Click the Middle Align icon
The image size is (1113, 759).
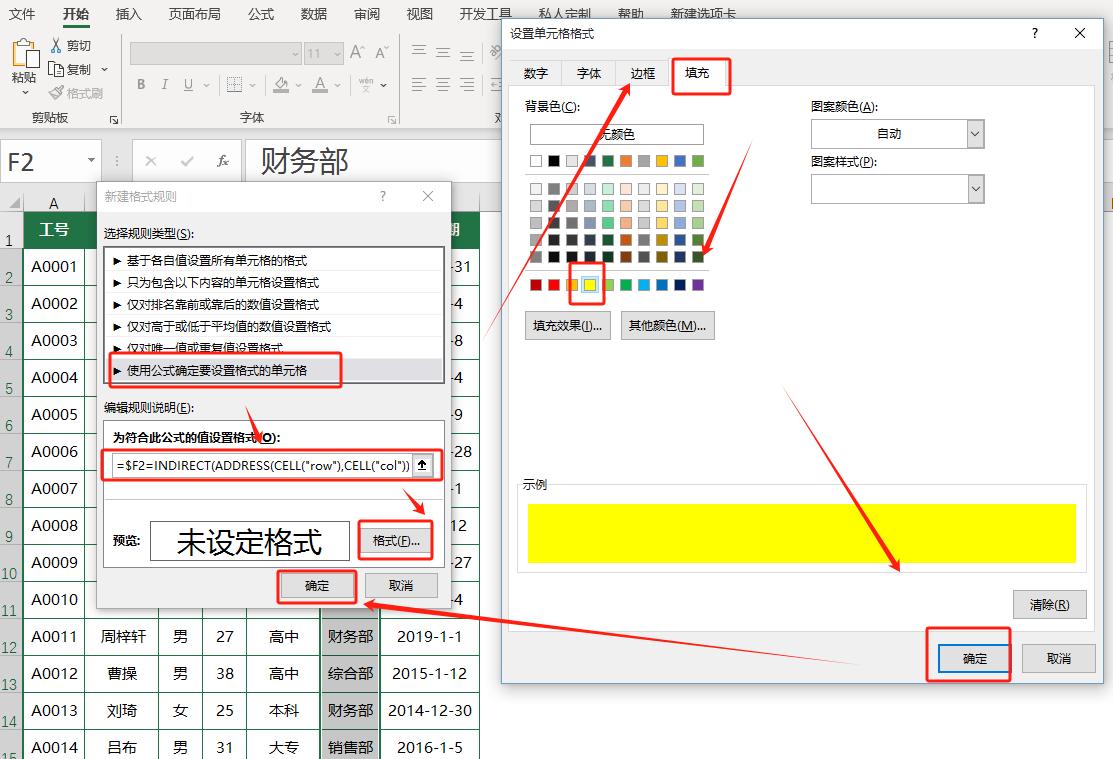443,52
